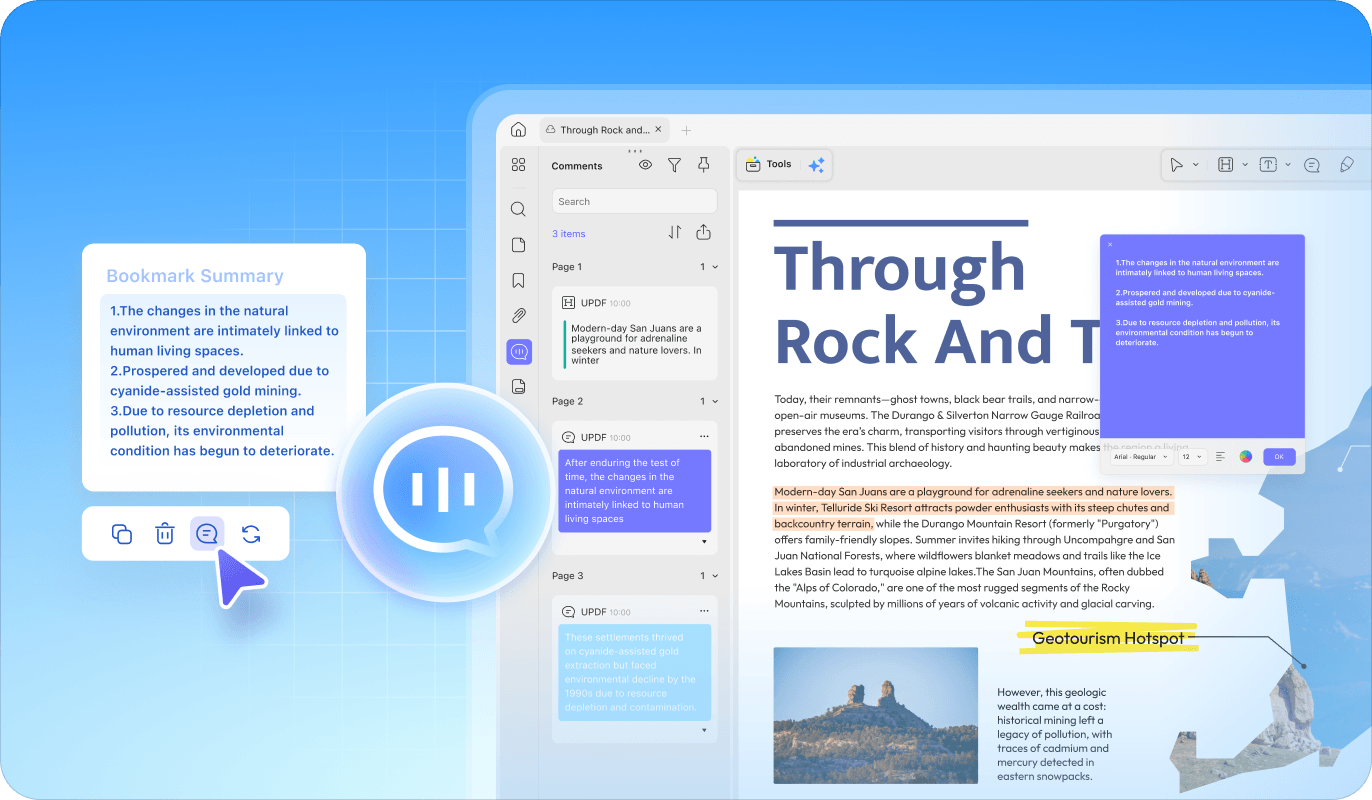1372x800 pixels.
Task: Click the sort comments icon
Action: (x=675, y=232)
